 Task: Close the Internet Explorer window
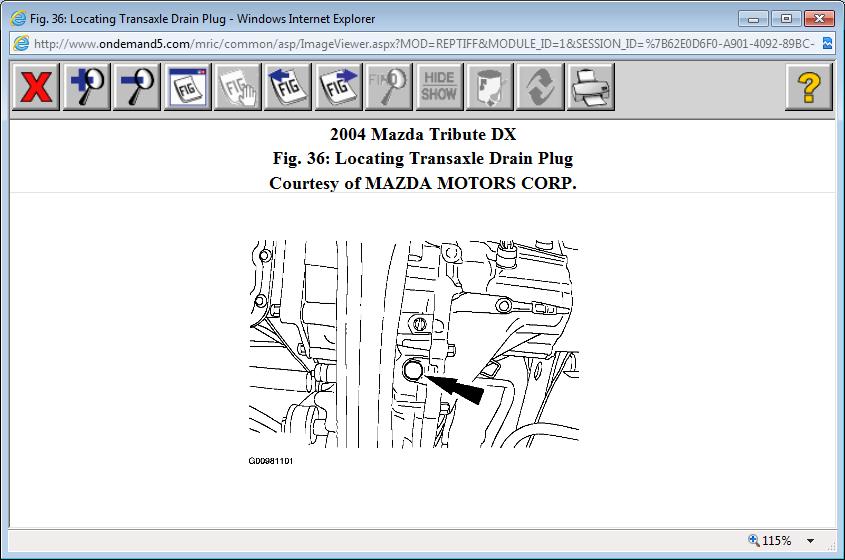coord(819,19)
